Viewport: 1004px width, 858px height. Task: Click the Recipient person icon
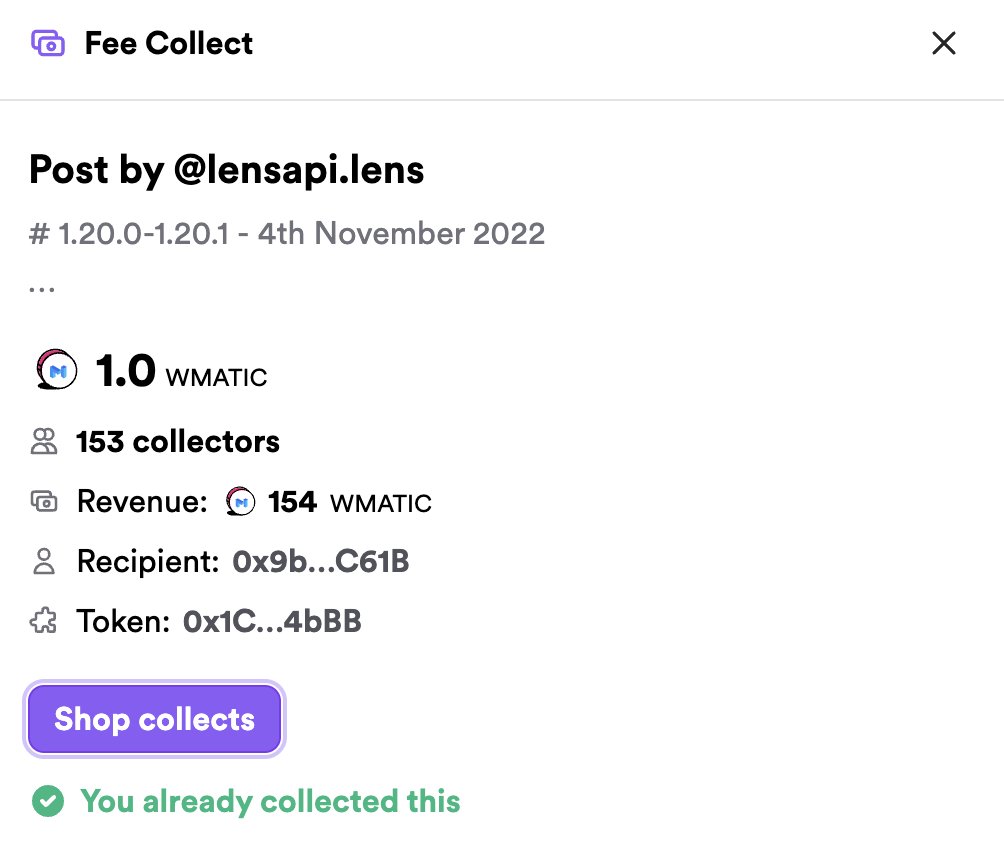[x=44, y=562]
